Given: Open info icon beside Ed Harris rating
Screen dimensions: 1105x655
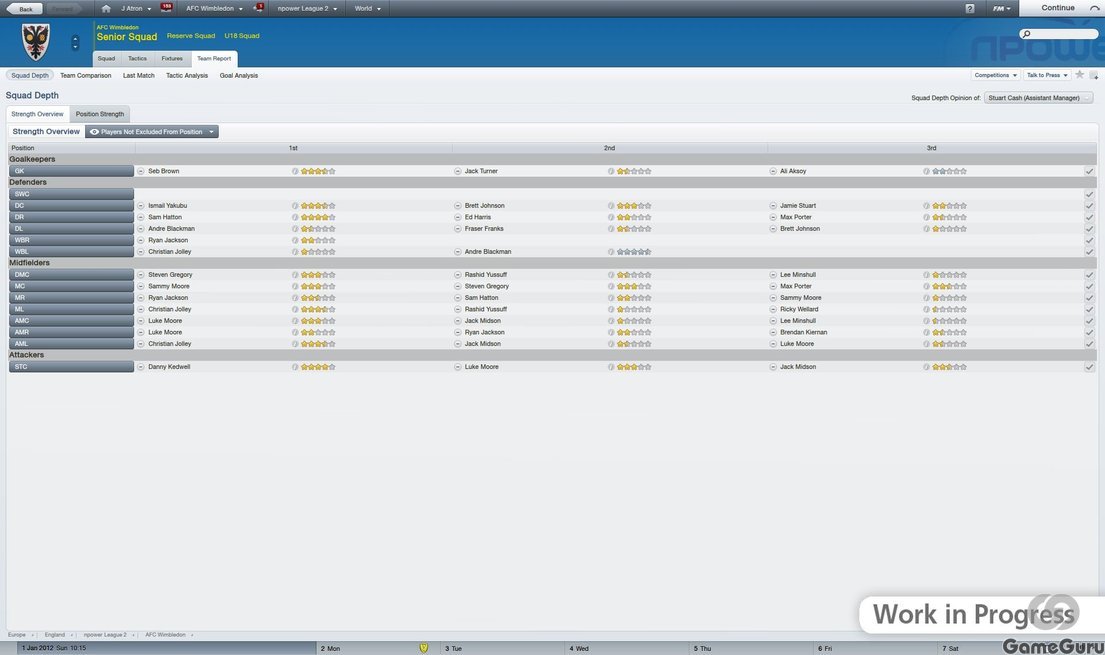Looking at the screenshot, I should [x=611, y=217].
